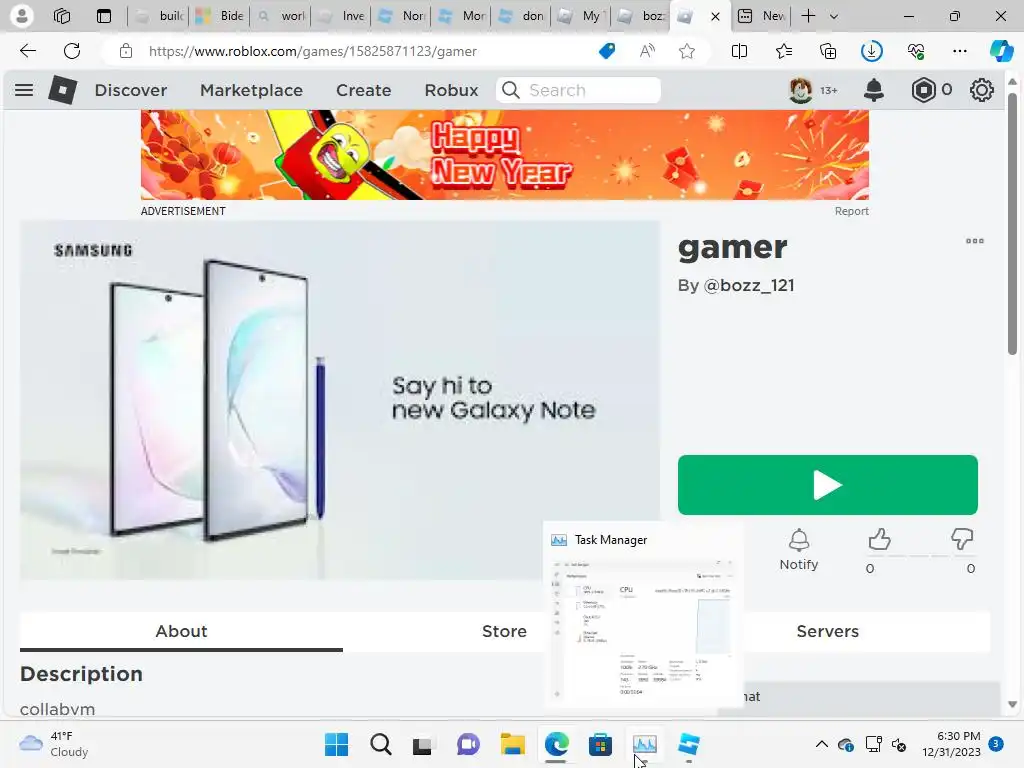Open the tab actions menu icon

point(104,16)
